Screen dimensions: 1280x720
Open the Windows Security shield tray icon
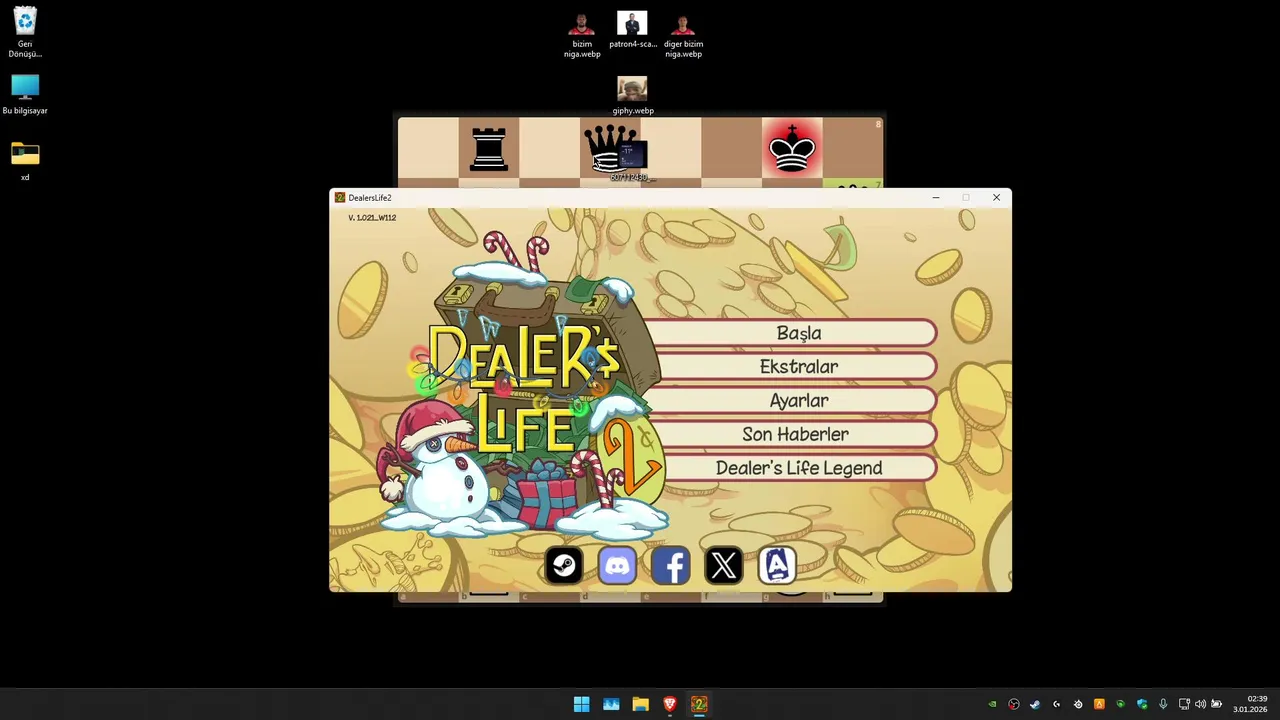click(1142, 704)
